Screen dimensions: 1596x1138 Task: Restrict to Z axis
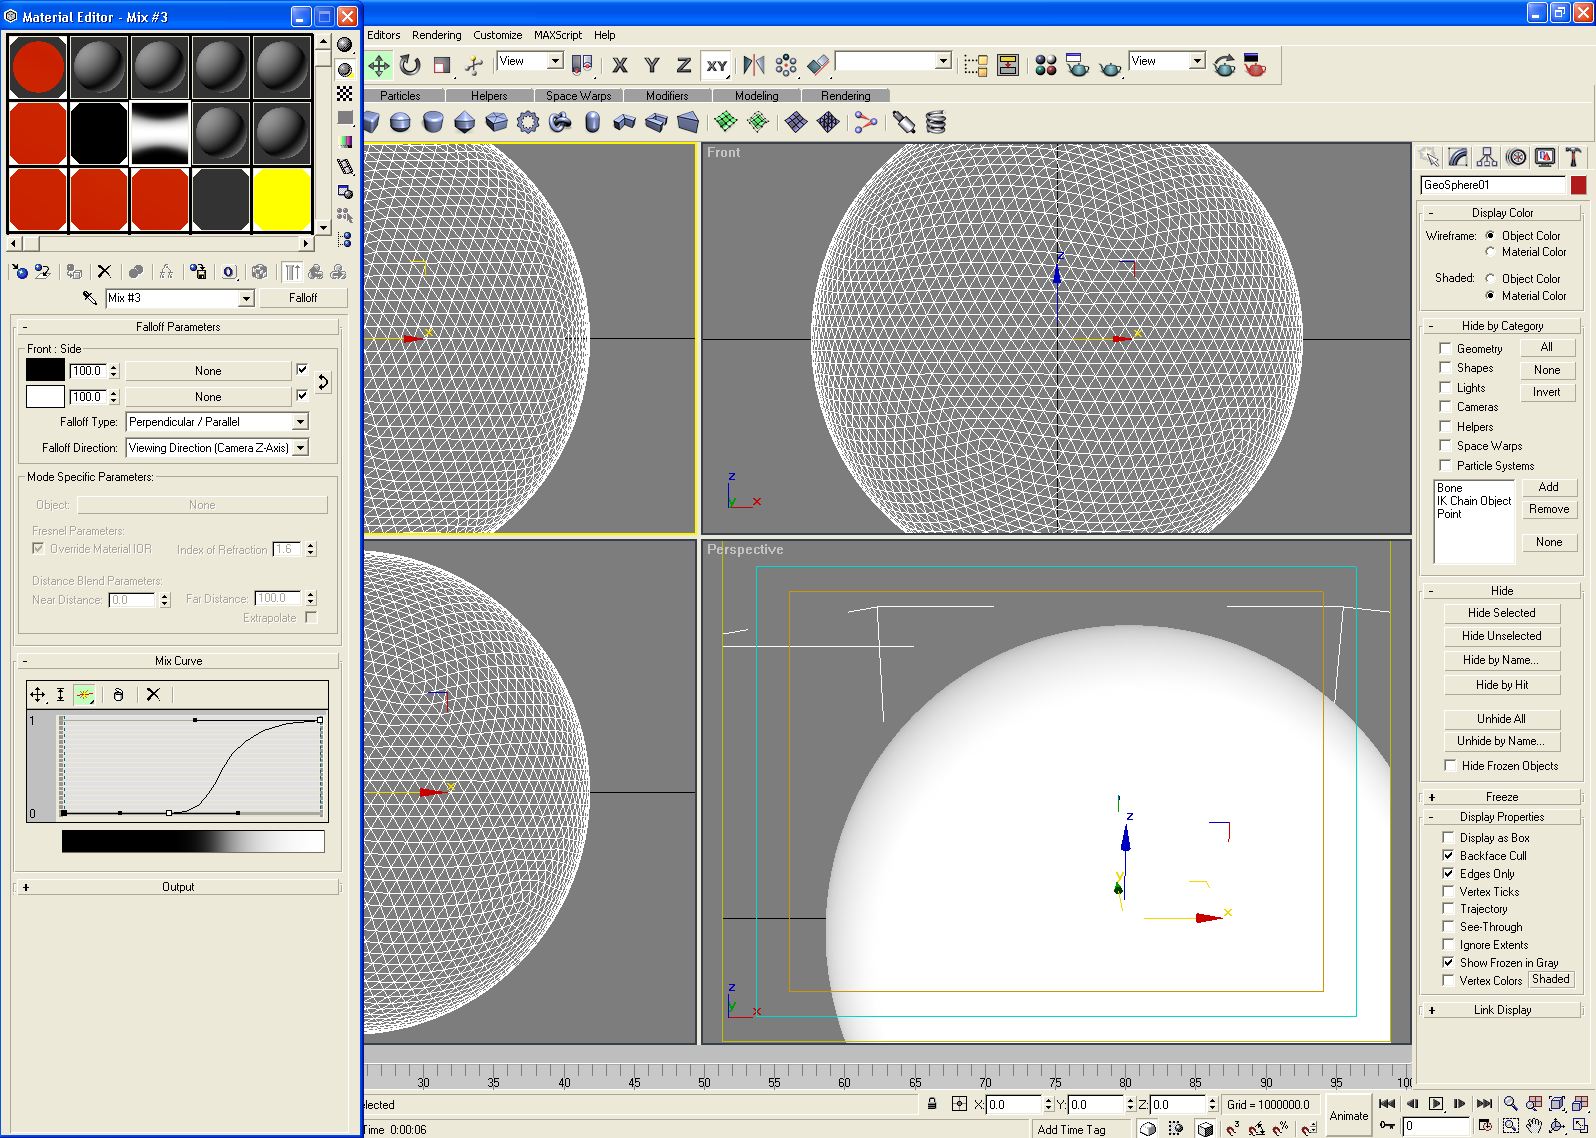coord(684,66)
